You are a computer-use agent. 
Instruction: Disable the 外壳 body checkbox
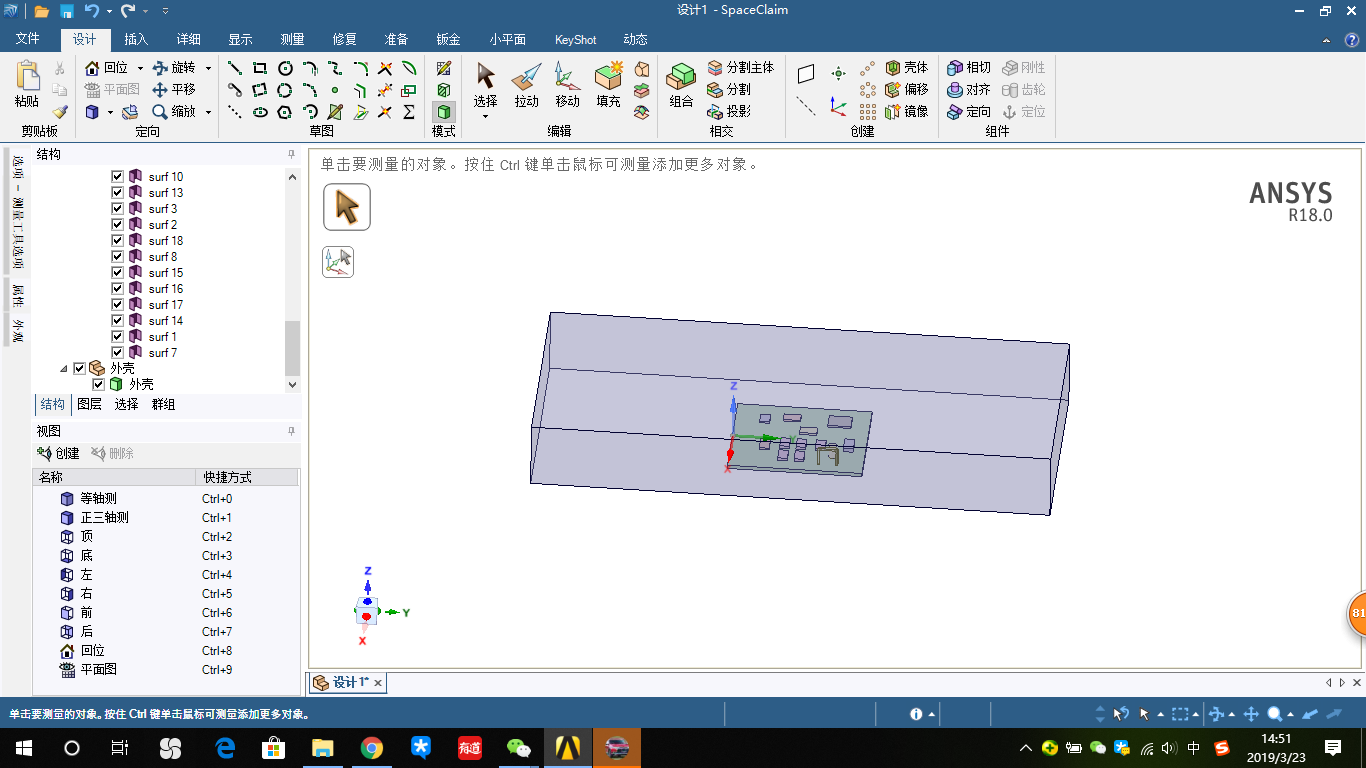pyautogui.click(x=98, y=384)
